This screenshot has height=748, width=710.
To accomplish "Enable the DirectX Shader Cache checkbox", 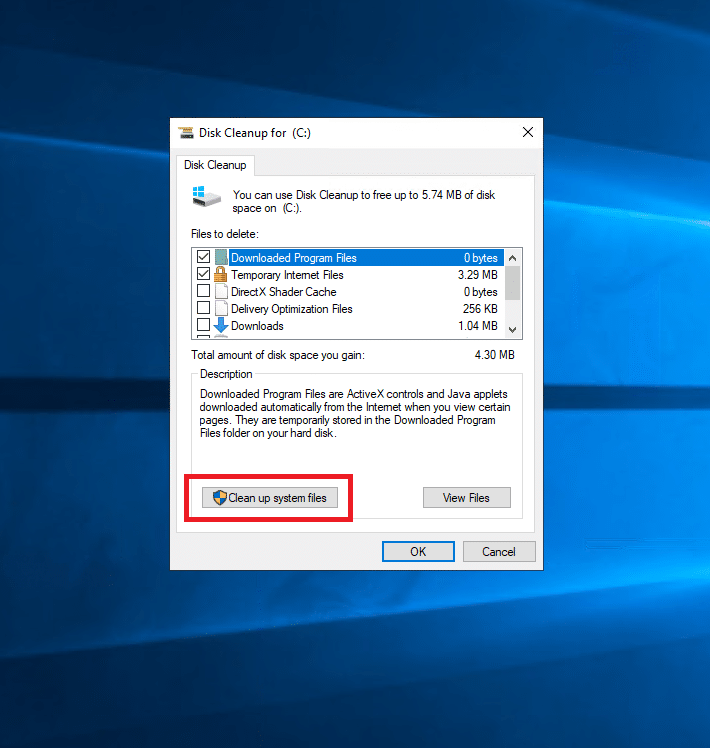I will tap(204, 292).
